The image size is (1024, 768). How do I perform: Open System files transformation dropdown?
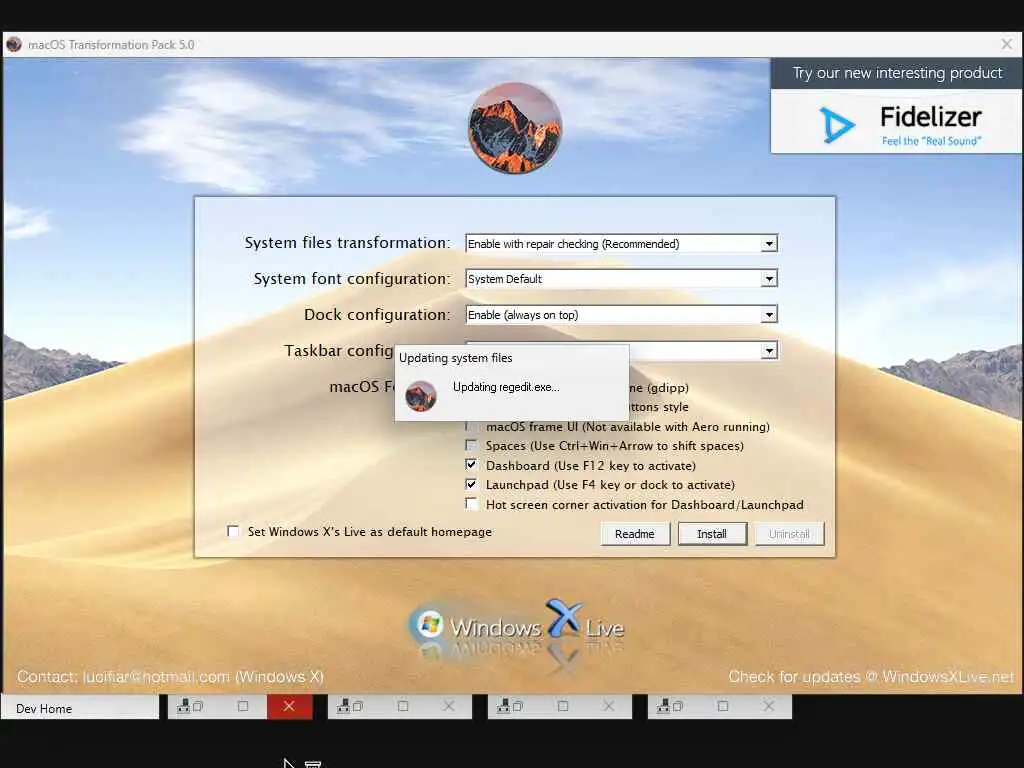769,244
